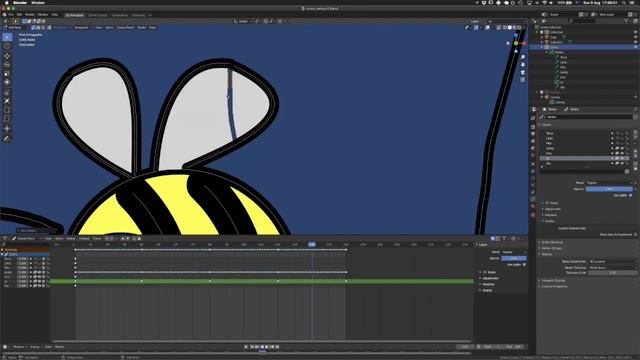Select the Scale tool in the left toolbar

click(7, 73)
